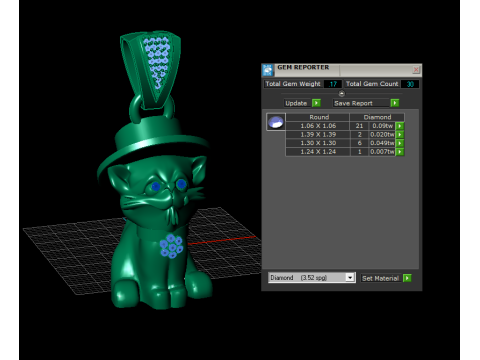Click the Save Report button
Viewport: 480px width, 360px height.
tap(361, 103)
